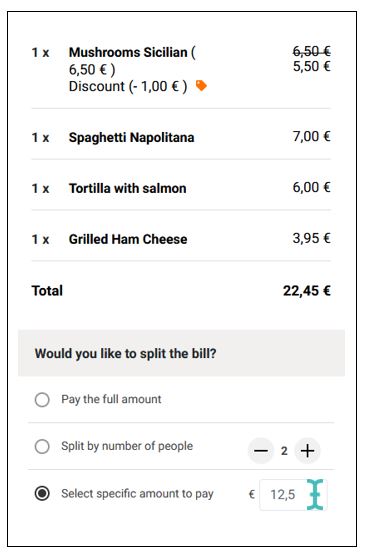Click the Total amount 22,45 €

click(307, 291)
